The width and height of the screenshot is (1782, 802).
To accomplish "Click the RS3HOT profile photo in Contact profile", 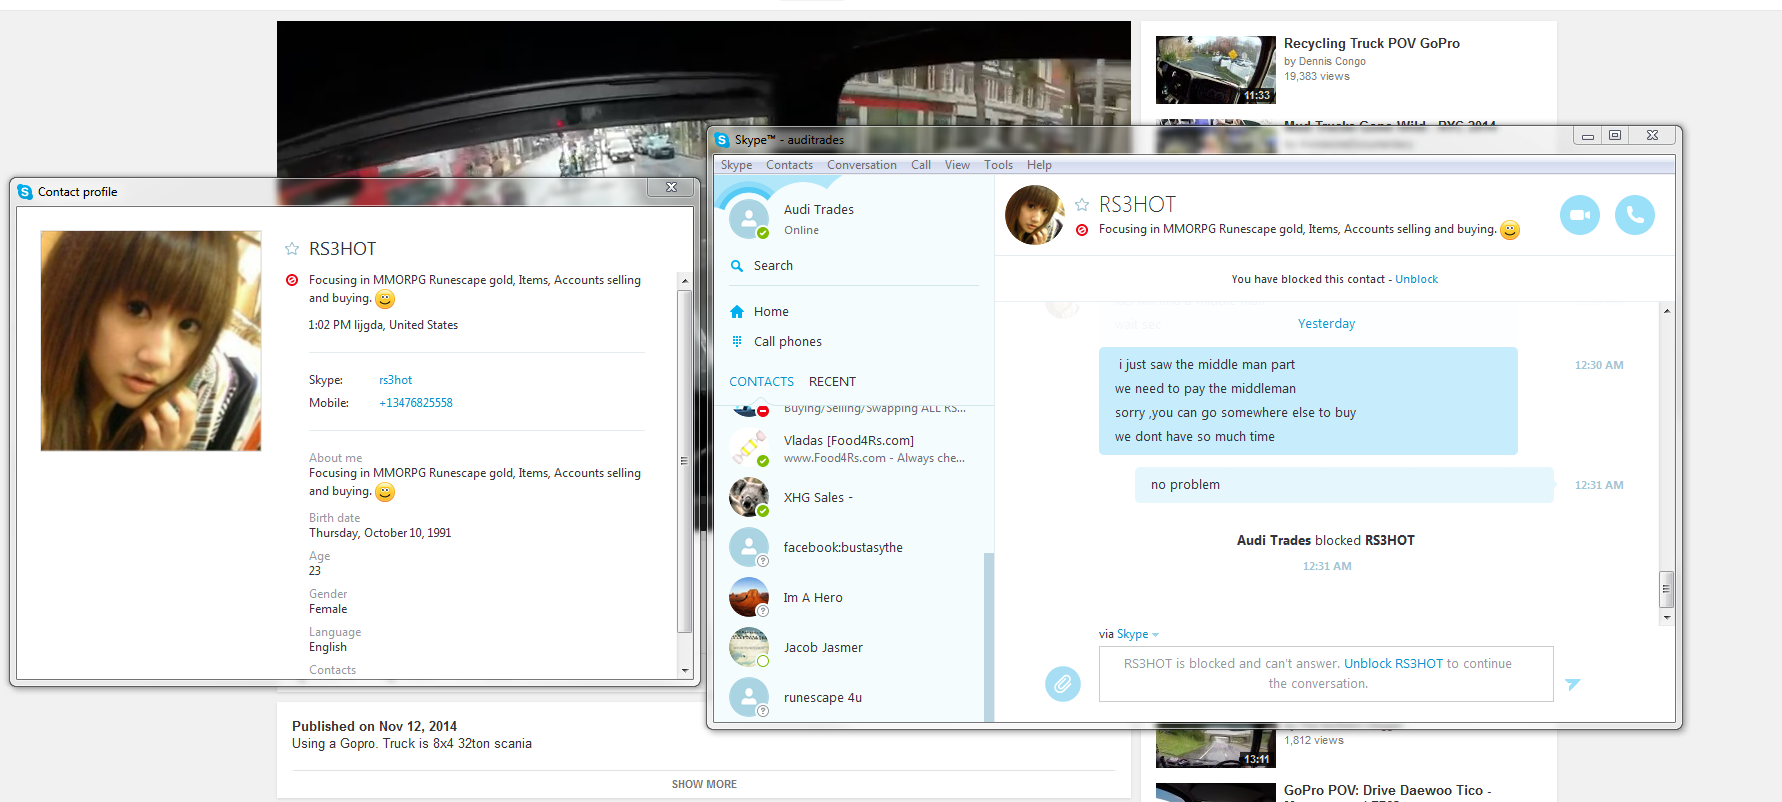I will (151, 341).
